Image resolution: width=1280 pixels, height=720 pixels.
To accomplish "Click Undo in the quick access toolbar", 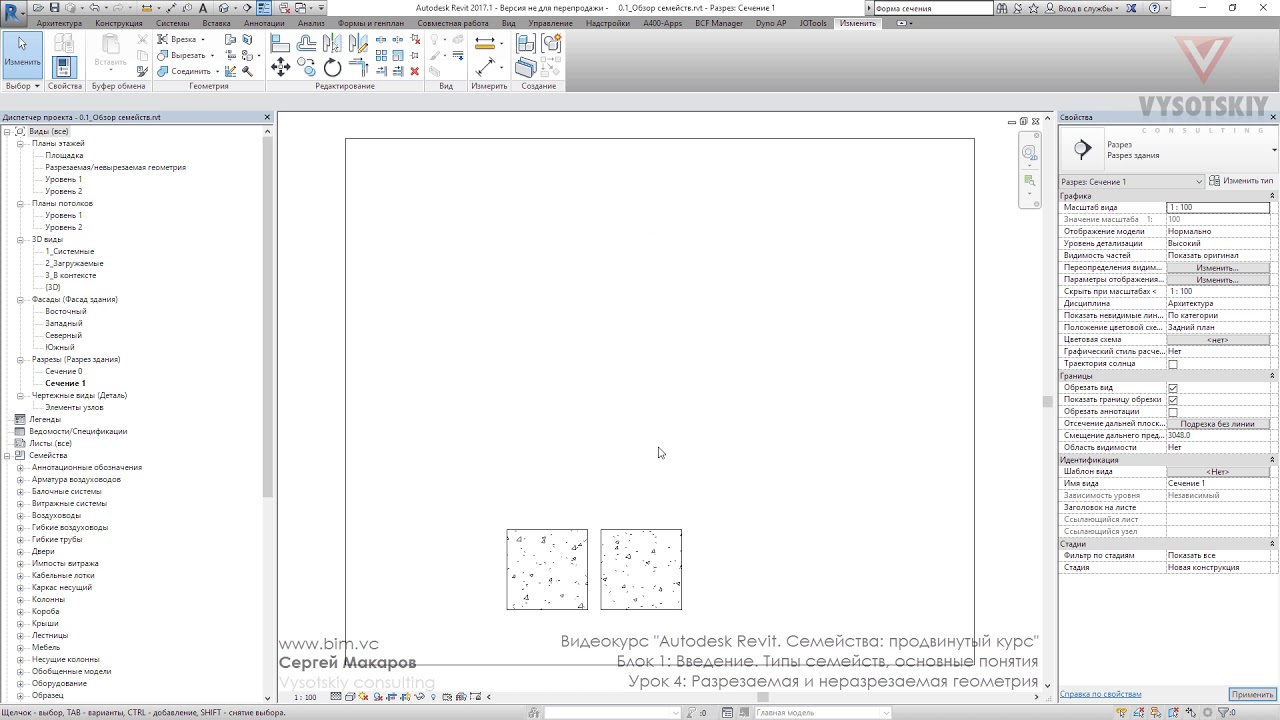I will click(x=94, y=8).
